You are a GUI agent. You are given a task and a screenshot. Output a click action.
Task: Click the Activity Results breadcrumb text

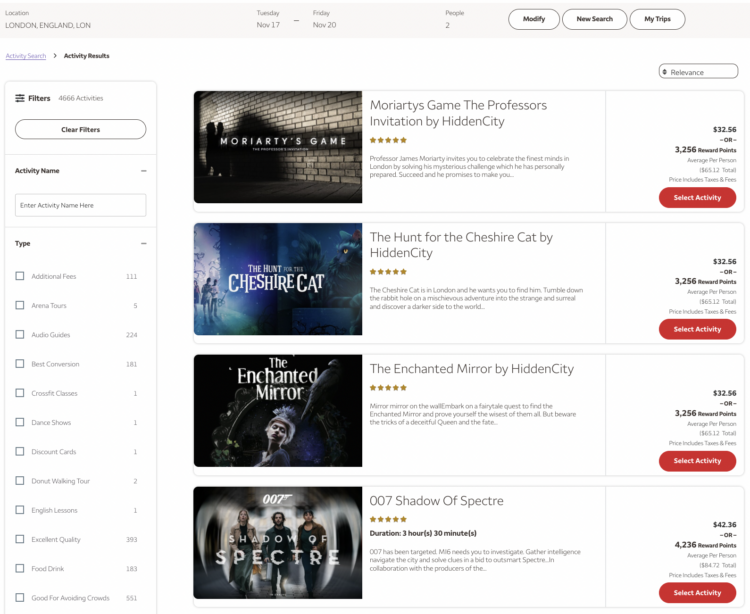click(87, 56)
